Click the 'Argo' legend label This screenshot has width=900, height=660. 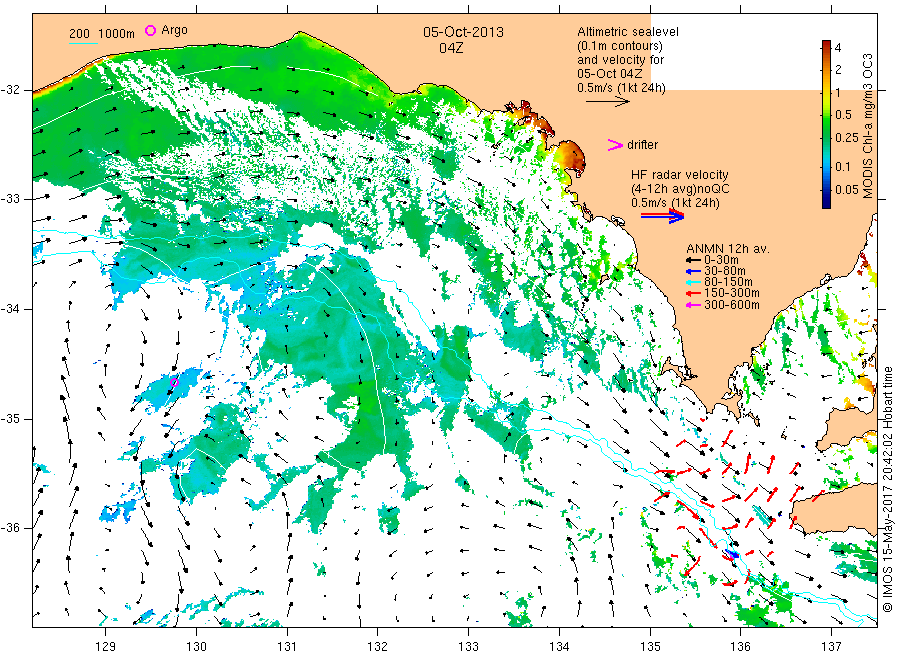174,30
